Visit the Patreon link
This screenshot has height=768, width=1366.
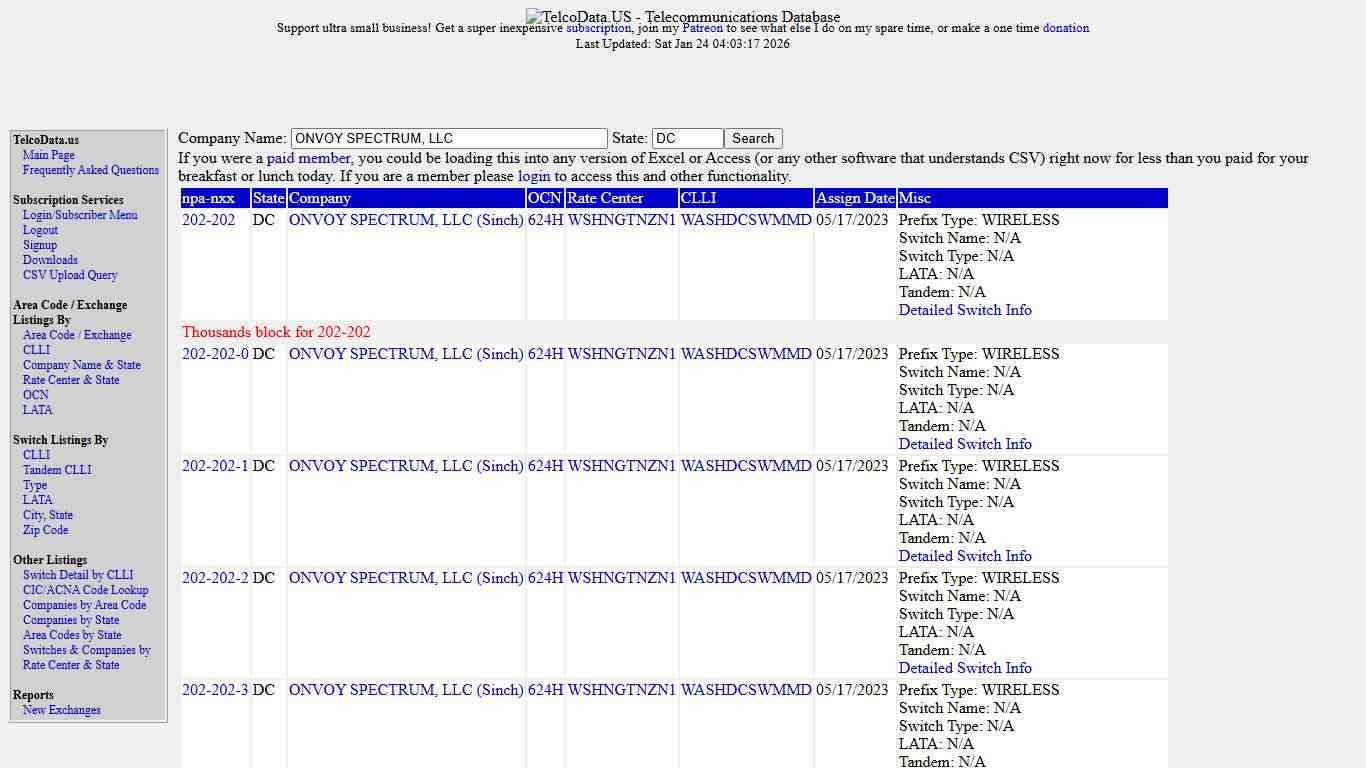pos(703,28)
